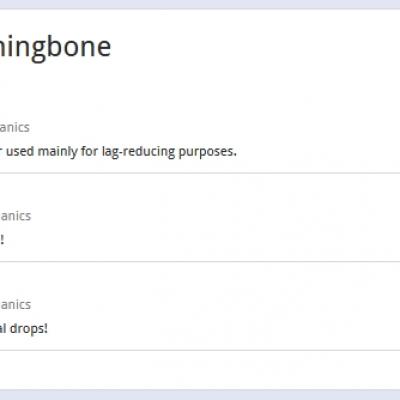
Task: Click the empty row beneath the last divider
Action: pos(200,370)
